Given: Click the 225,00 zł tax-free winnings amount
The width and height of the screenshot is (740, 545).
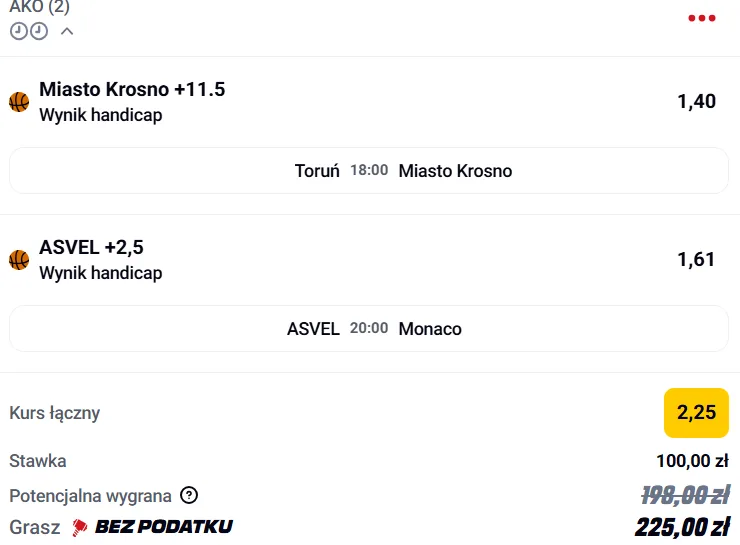Looking at the screenshot, I should [681, 527].
